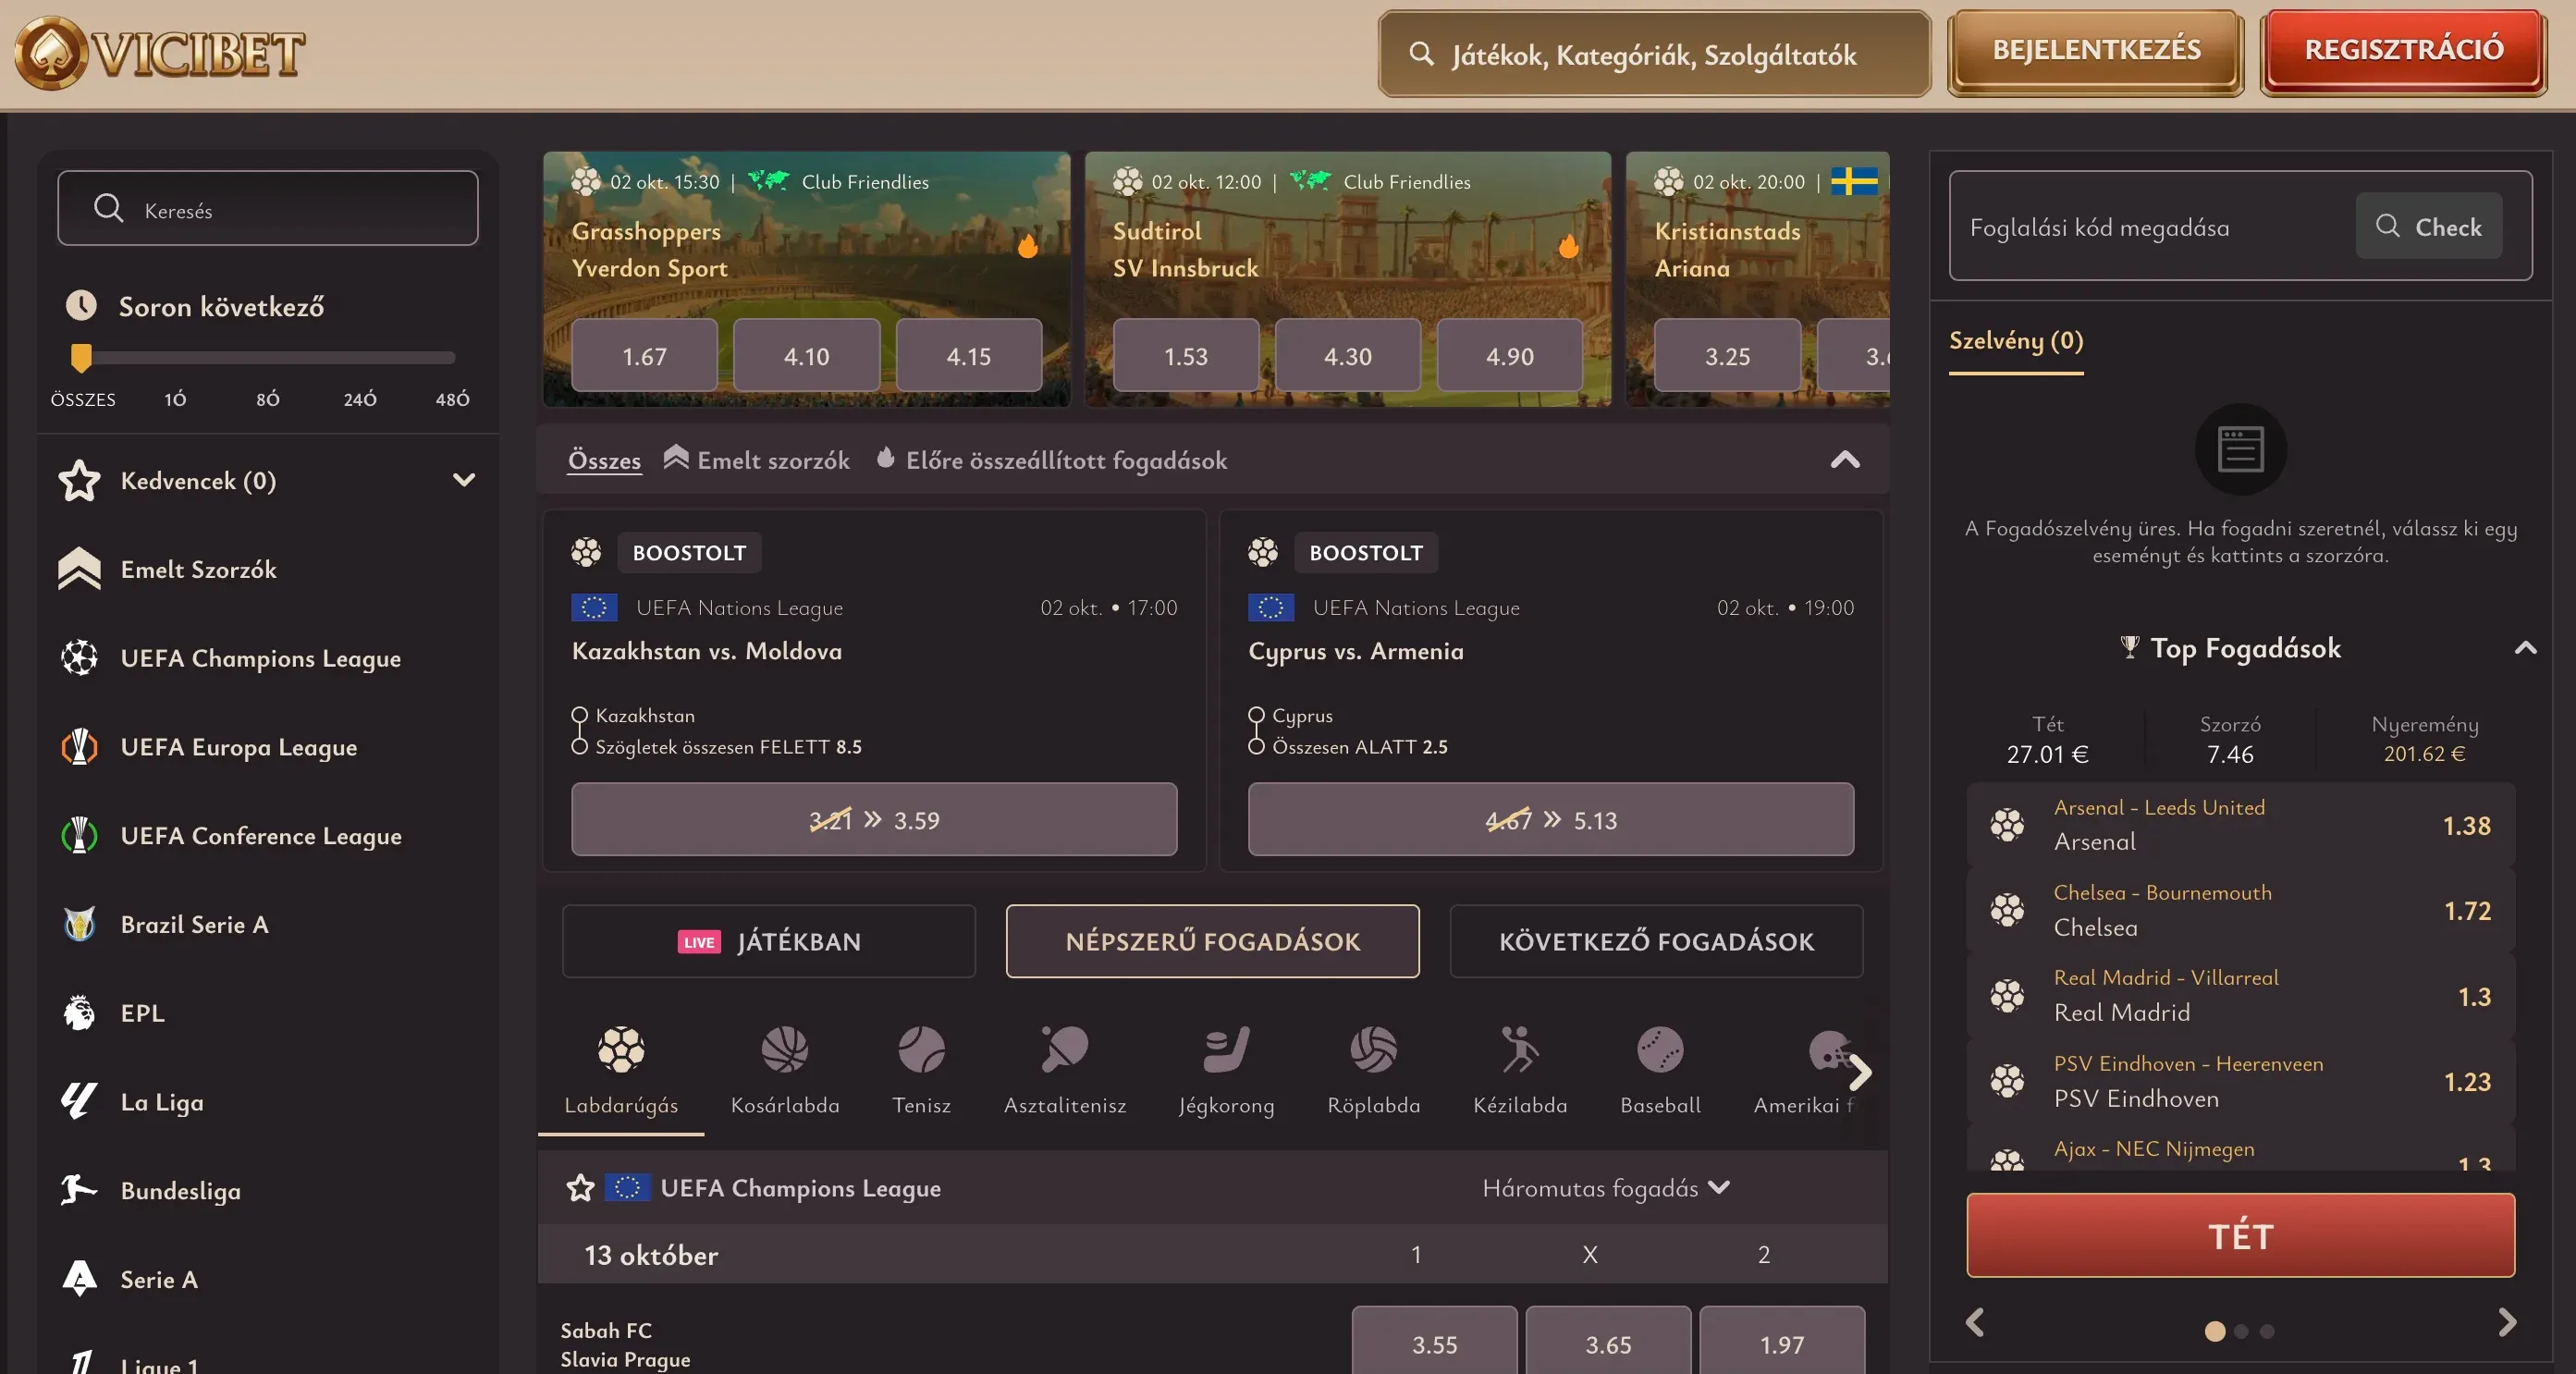This screenshot has width=2576, height=1374.
Task: Select the Röplabda sport icon
Action: [1373, 1071]
